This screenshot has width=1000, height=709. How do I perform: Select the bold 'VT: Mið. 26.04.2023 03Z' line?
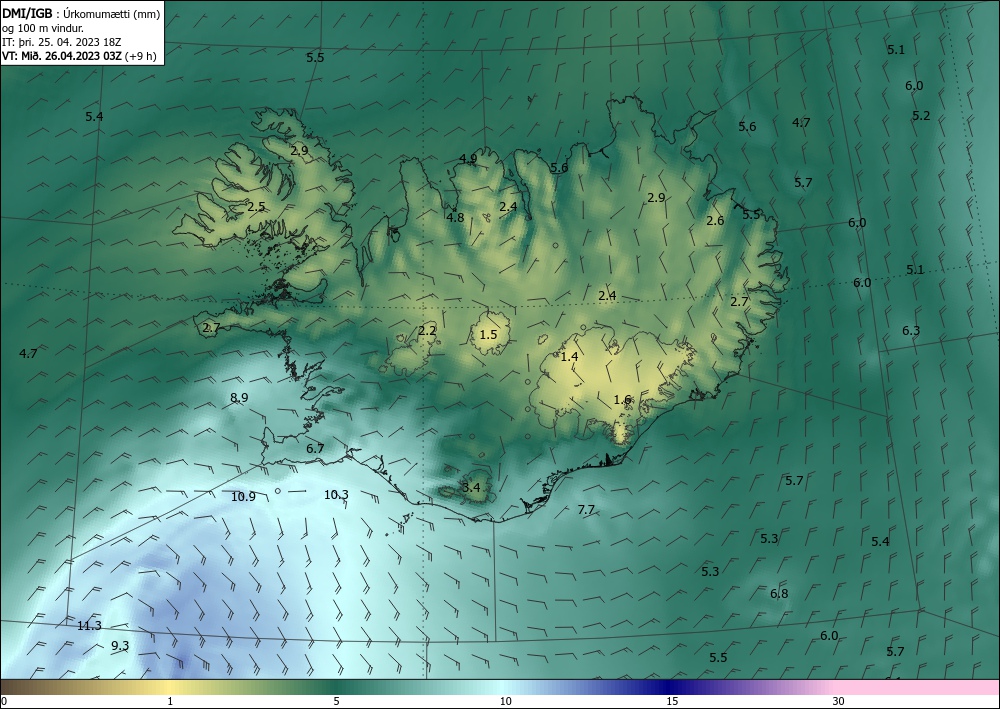pos(62,55)
